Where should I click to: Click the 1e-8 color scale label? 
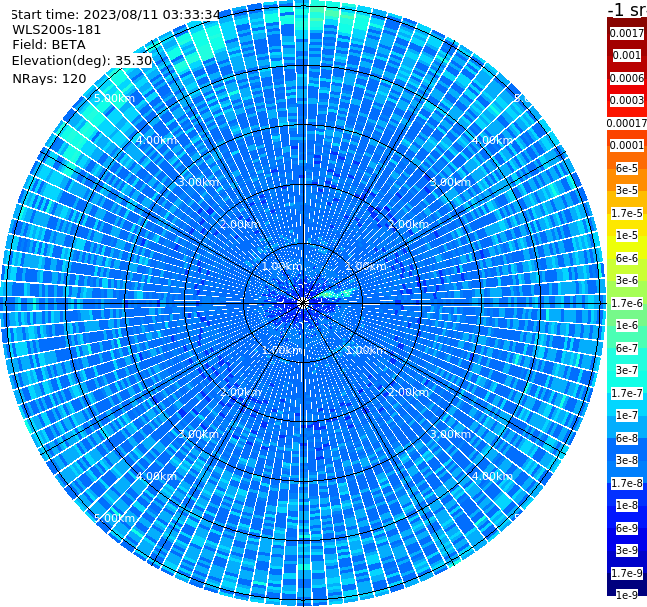627,505
